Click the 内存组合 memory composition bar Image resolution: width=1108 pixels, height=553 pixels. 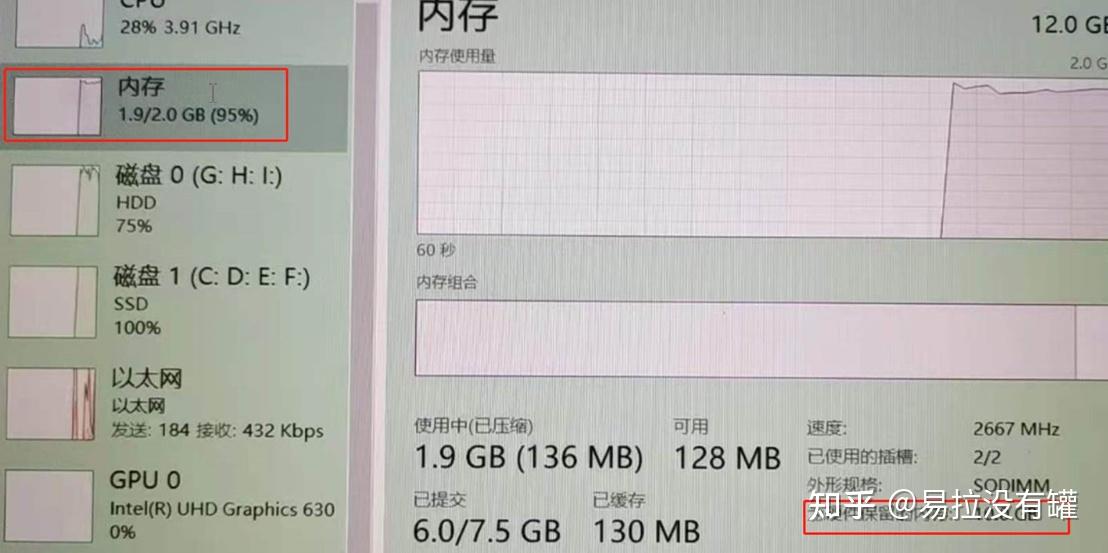[761, 339]
